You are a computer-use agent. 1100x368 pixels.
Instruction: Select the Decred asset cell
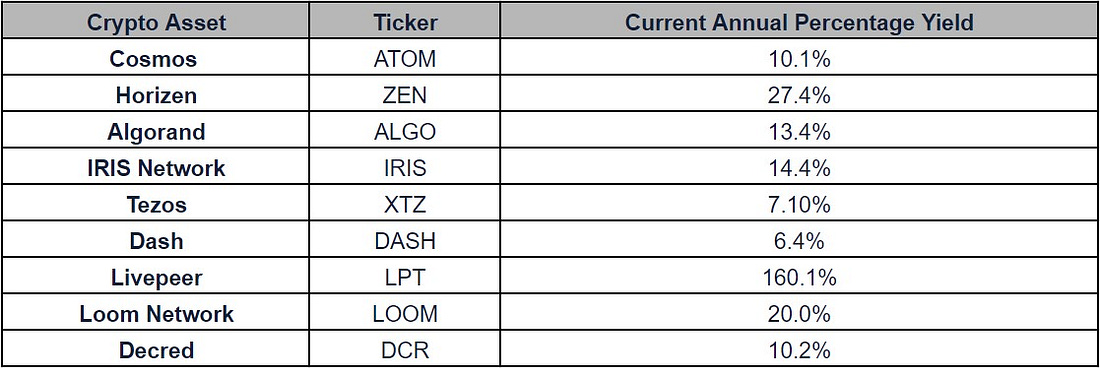pos(156,349)
